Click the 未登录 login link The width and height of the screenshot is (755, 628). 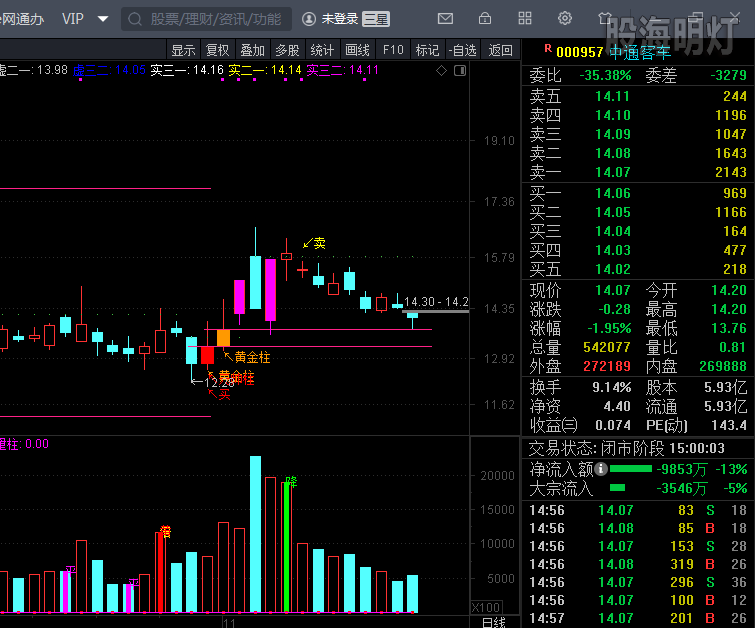point(339,19)
